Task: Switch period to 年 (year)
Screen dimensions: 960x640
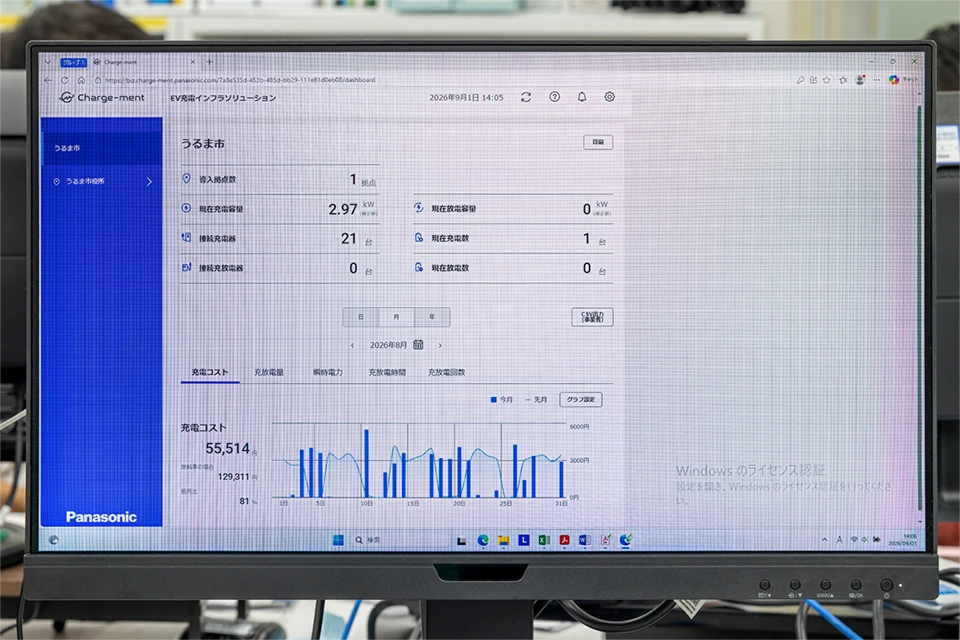Action: [x=432, y=317]
